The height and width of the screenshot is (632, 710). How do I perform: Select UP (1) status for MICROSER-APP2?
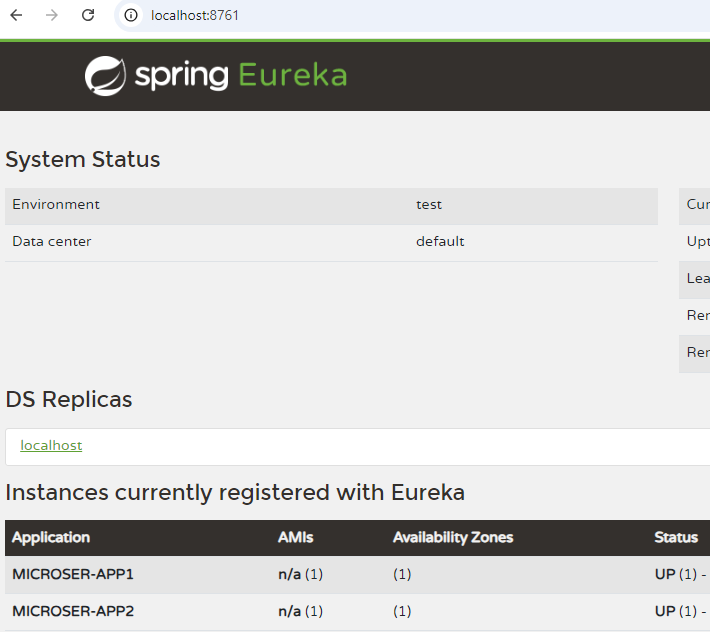click(676, 611)
